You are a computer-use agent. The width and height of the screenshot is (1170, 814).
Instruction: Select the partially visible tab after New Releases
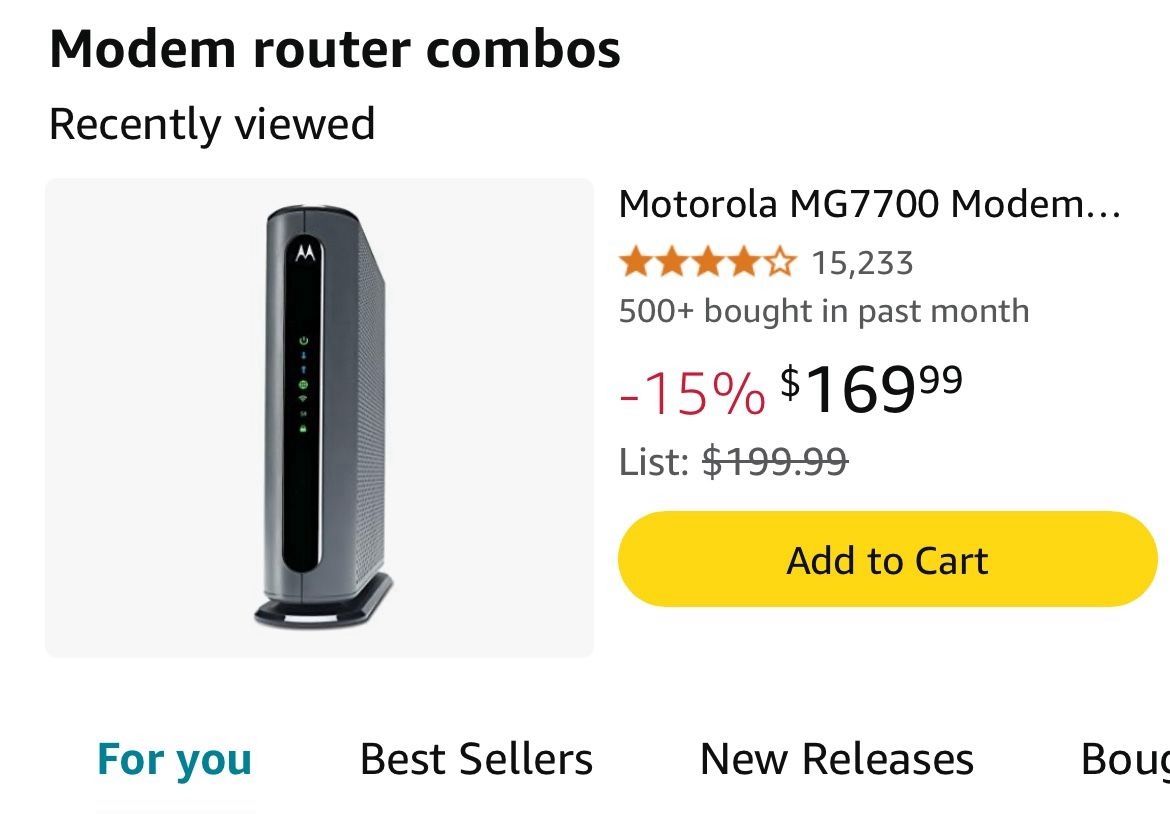1125,759
